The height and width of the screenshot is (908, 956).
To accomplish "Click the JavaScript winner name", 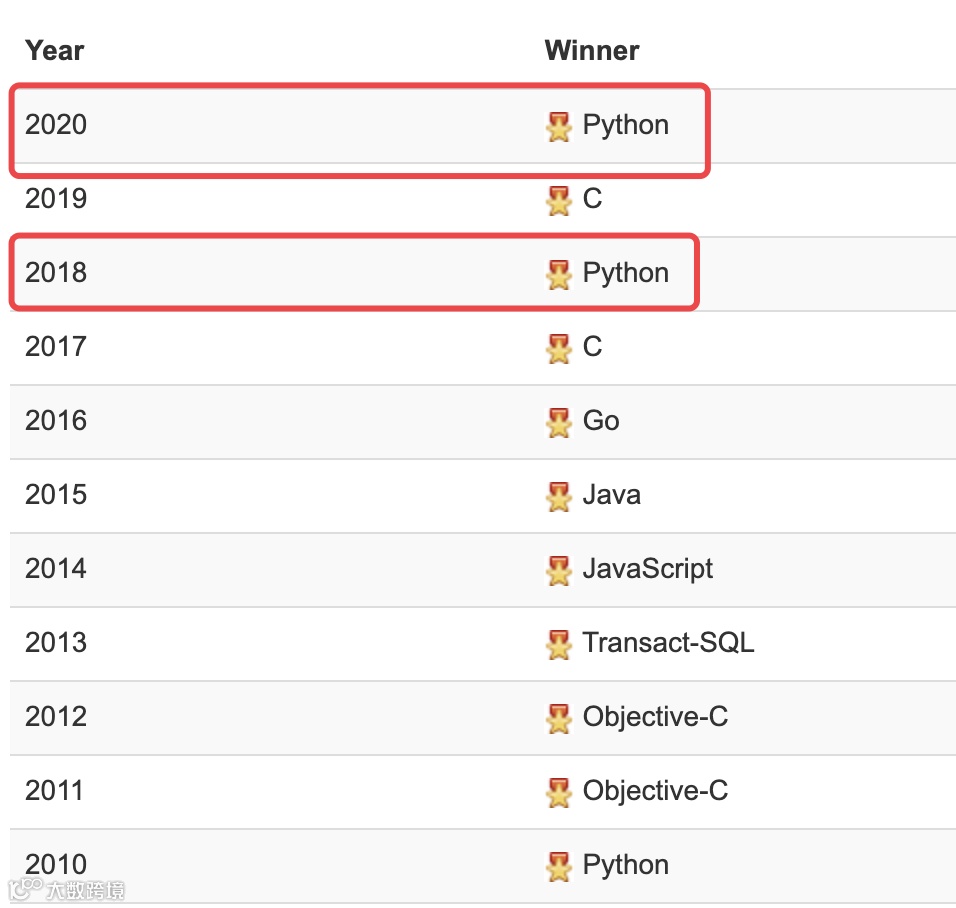I will point(648,569).
